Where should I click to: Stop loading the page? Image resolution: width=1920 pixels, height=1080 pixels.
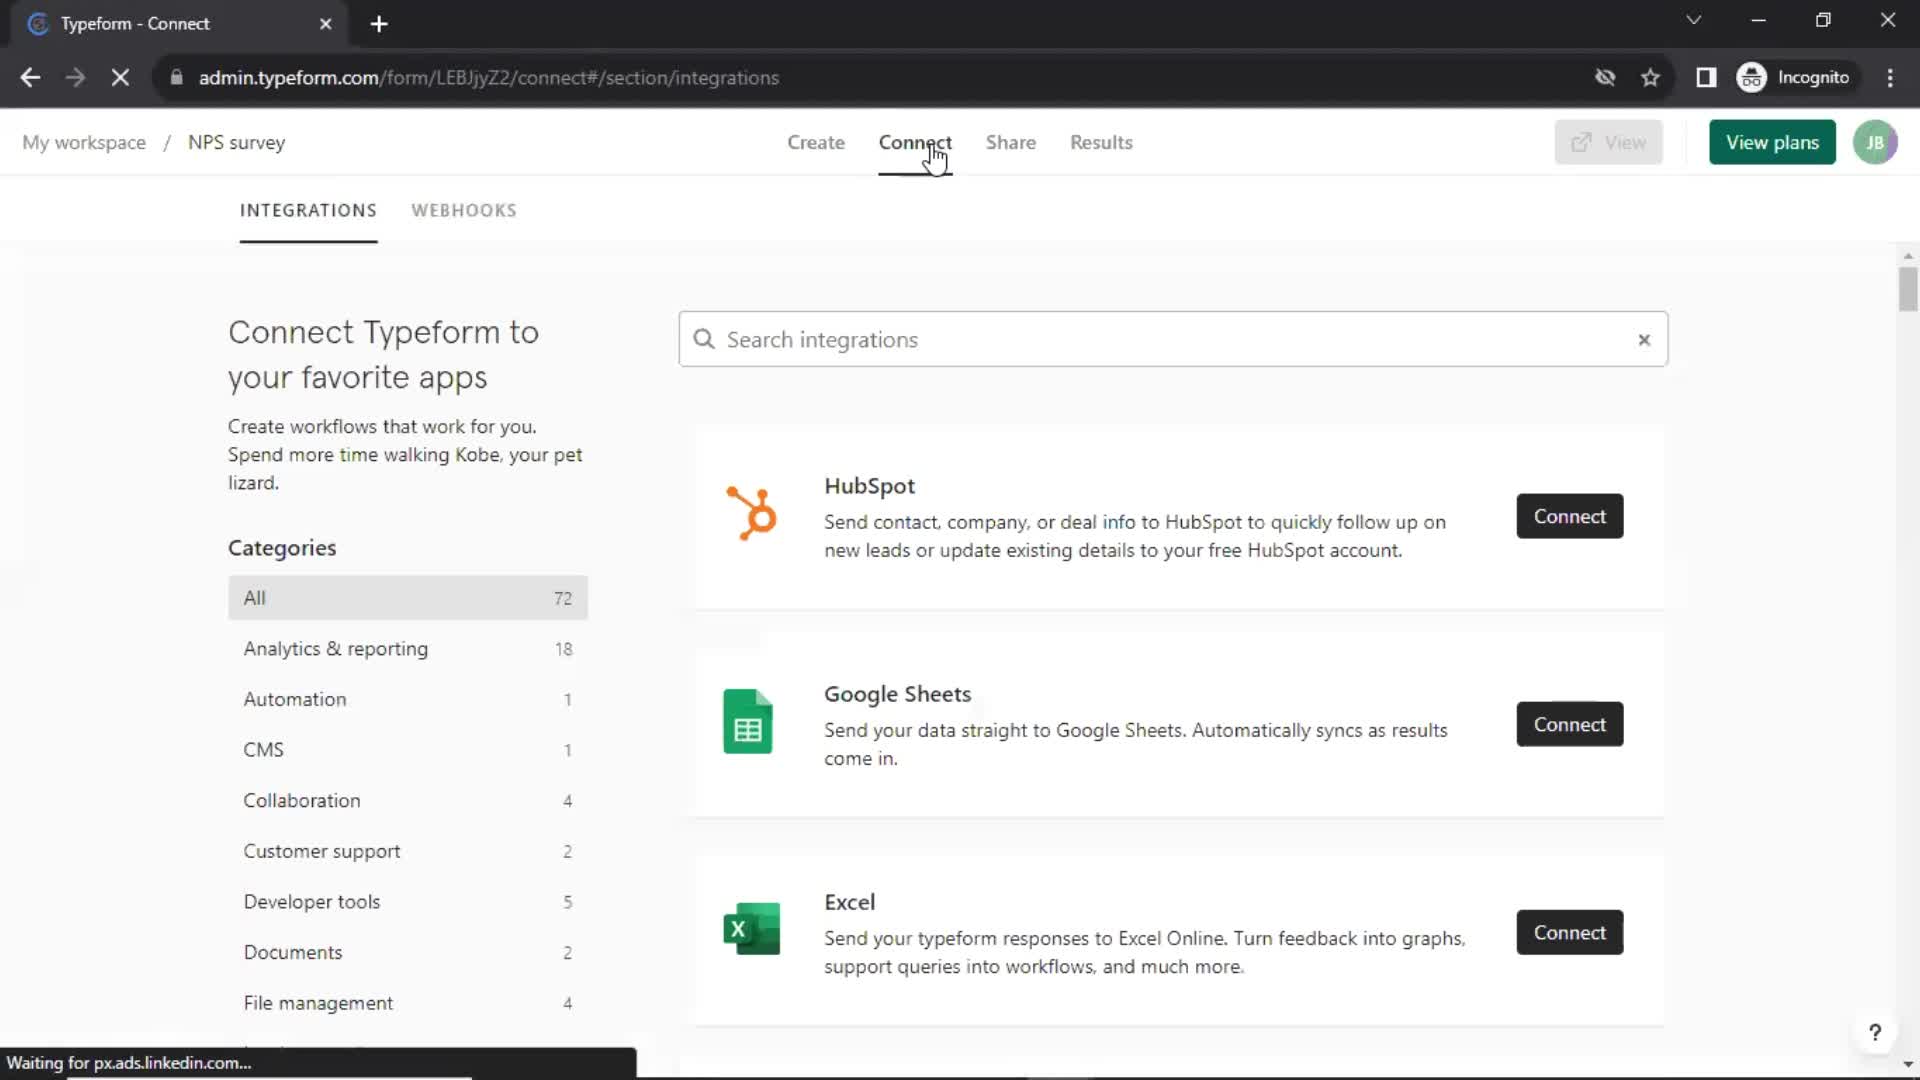(x=120, y=77)
